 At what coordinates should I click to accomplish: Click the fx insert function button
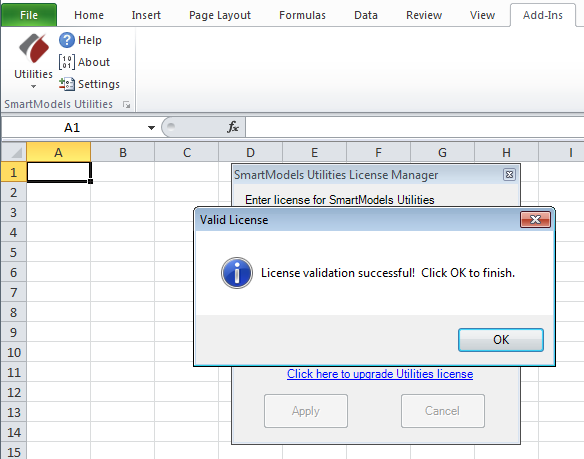click(233, 127)
